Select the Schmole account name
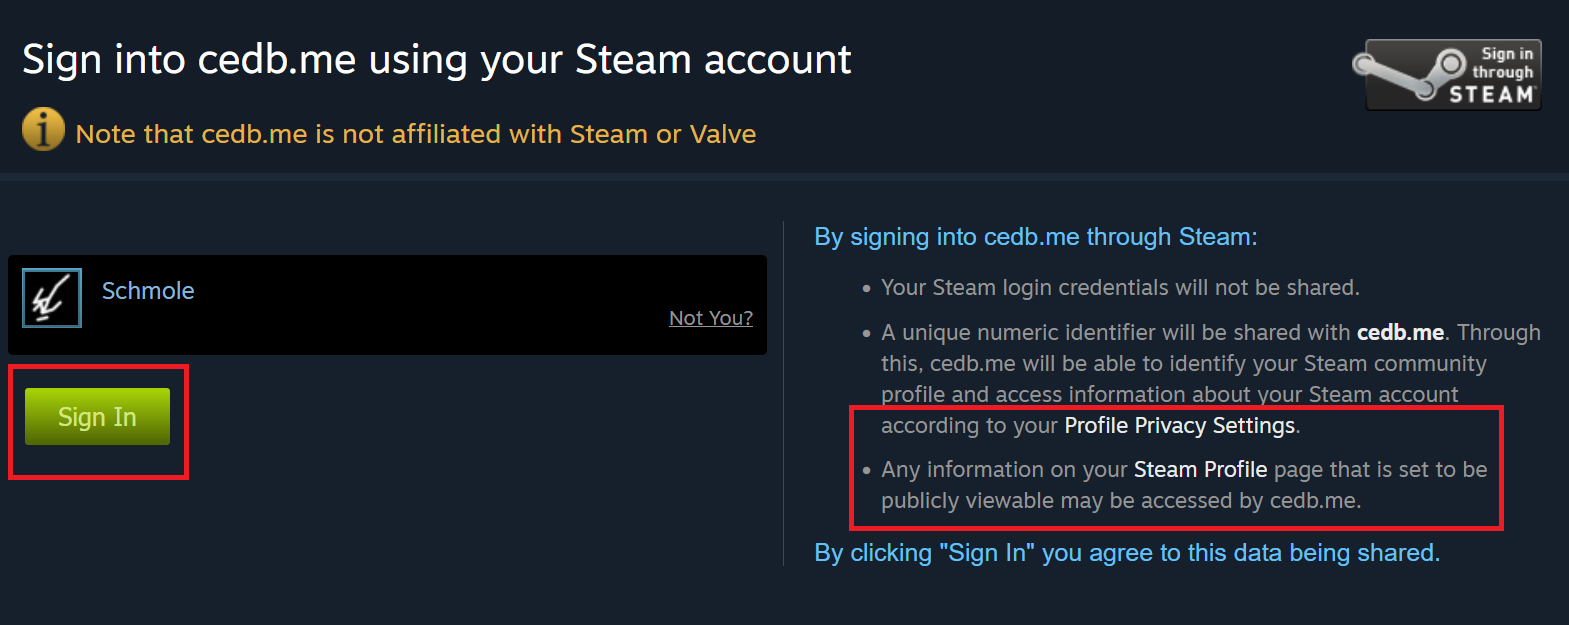This screenshot has height=625, width=1569. [148, 291]
